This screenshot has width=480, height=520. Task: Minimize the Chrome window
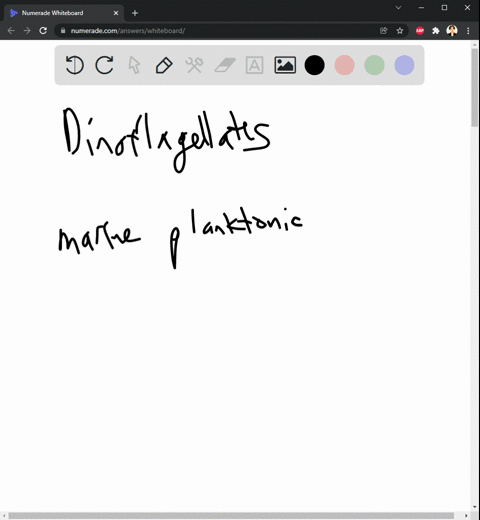pyautogui.click(x=422, y=7)
